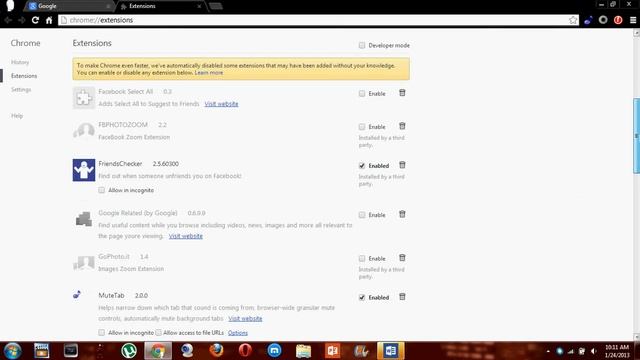Delete Google Related with its trash icon

click(402, 214)
